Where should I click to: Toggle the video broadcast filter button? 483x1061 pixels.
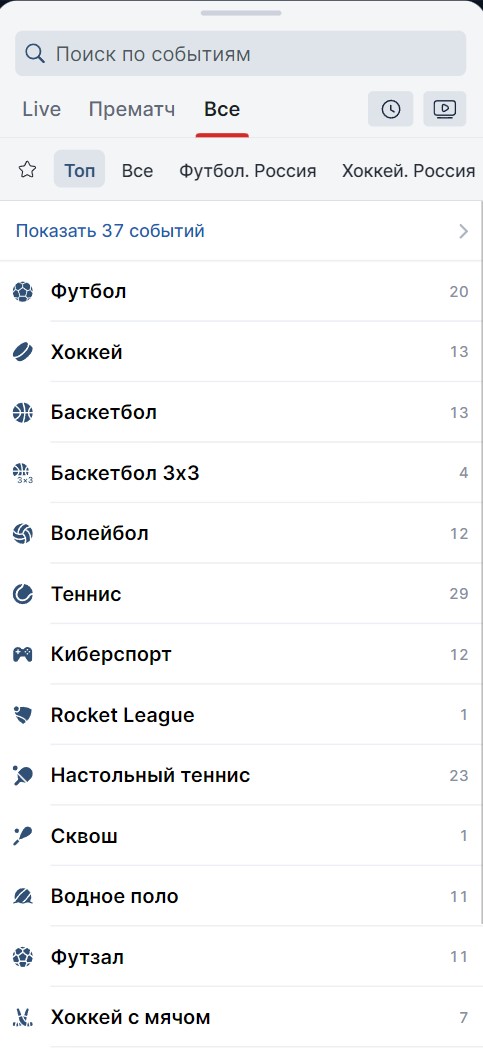(444, 109)
